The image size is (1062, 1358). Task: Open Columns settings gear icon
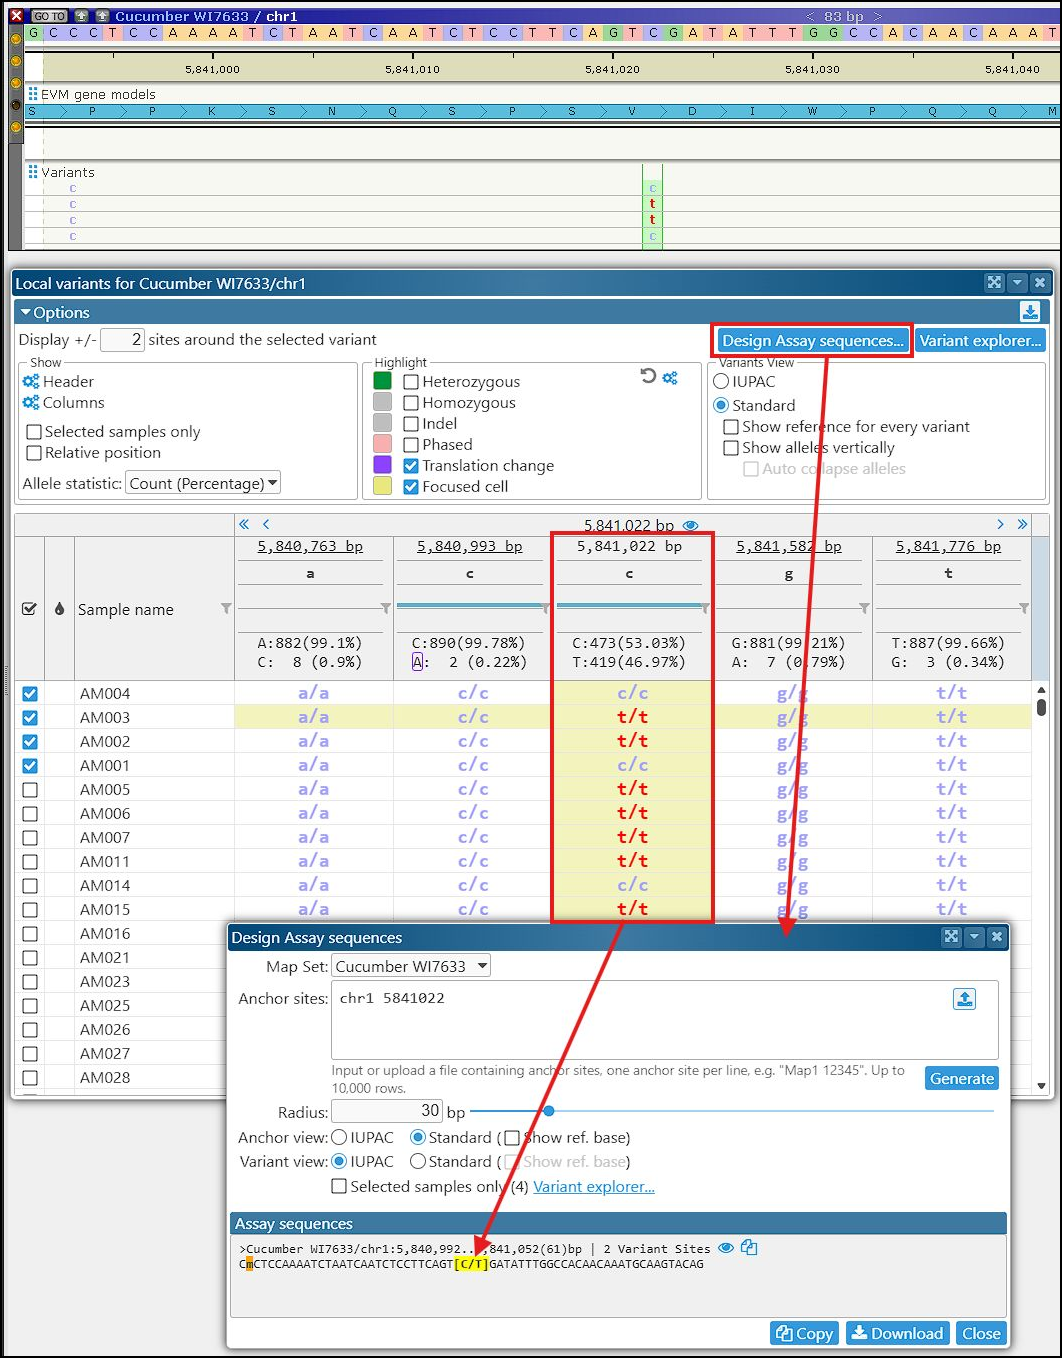[31, 403]
